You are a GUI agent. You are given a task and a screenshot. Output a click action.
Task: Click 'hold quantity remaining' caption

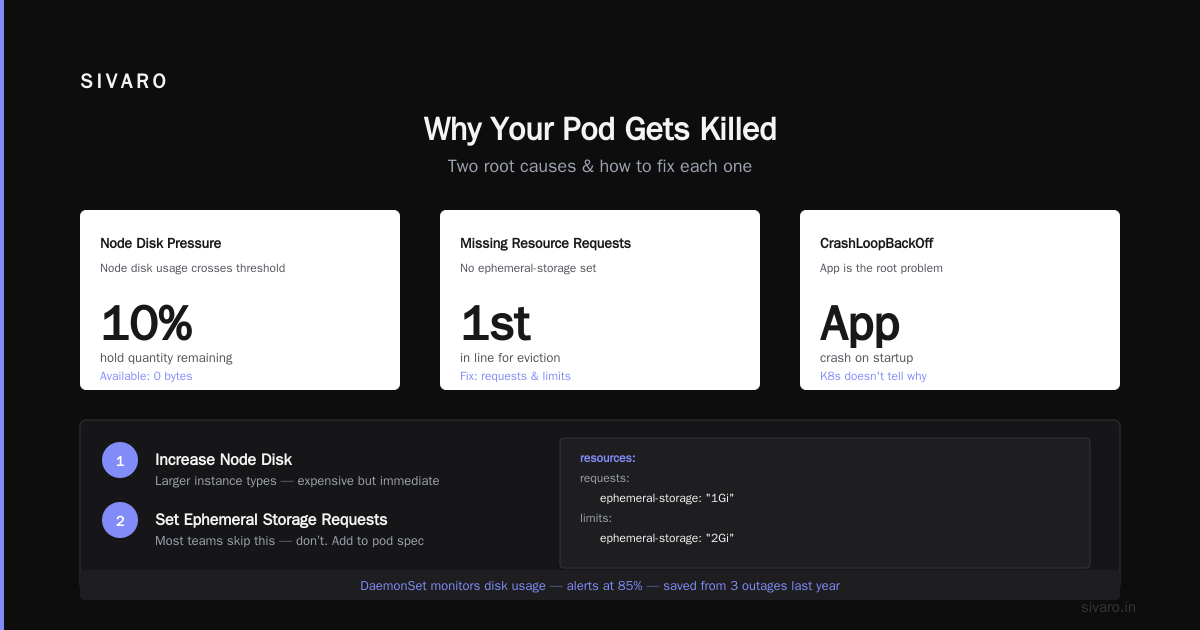(x=166, y=358)
